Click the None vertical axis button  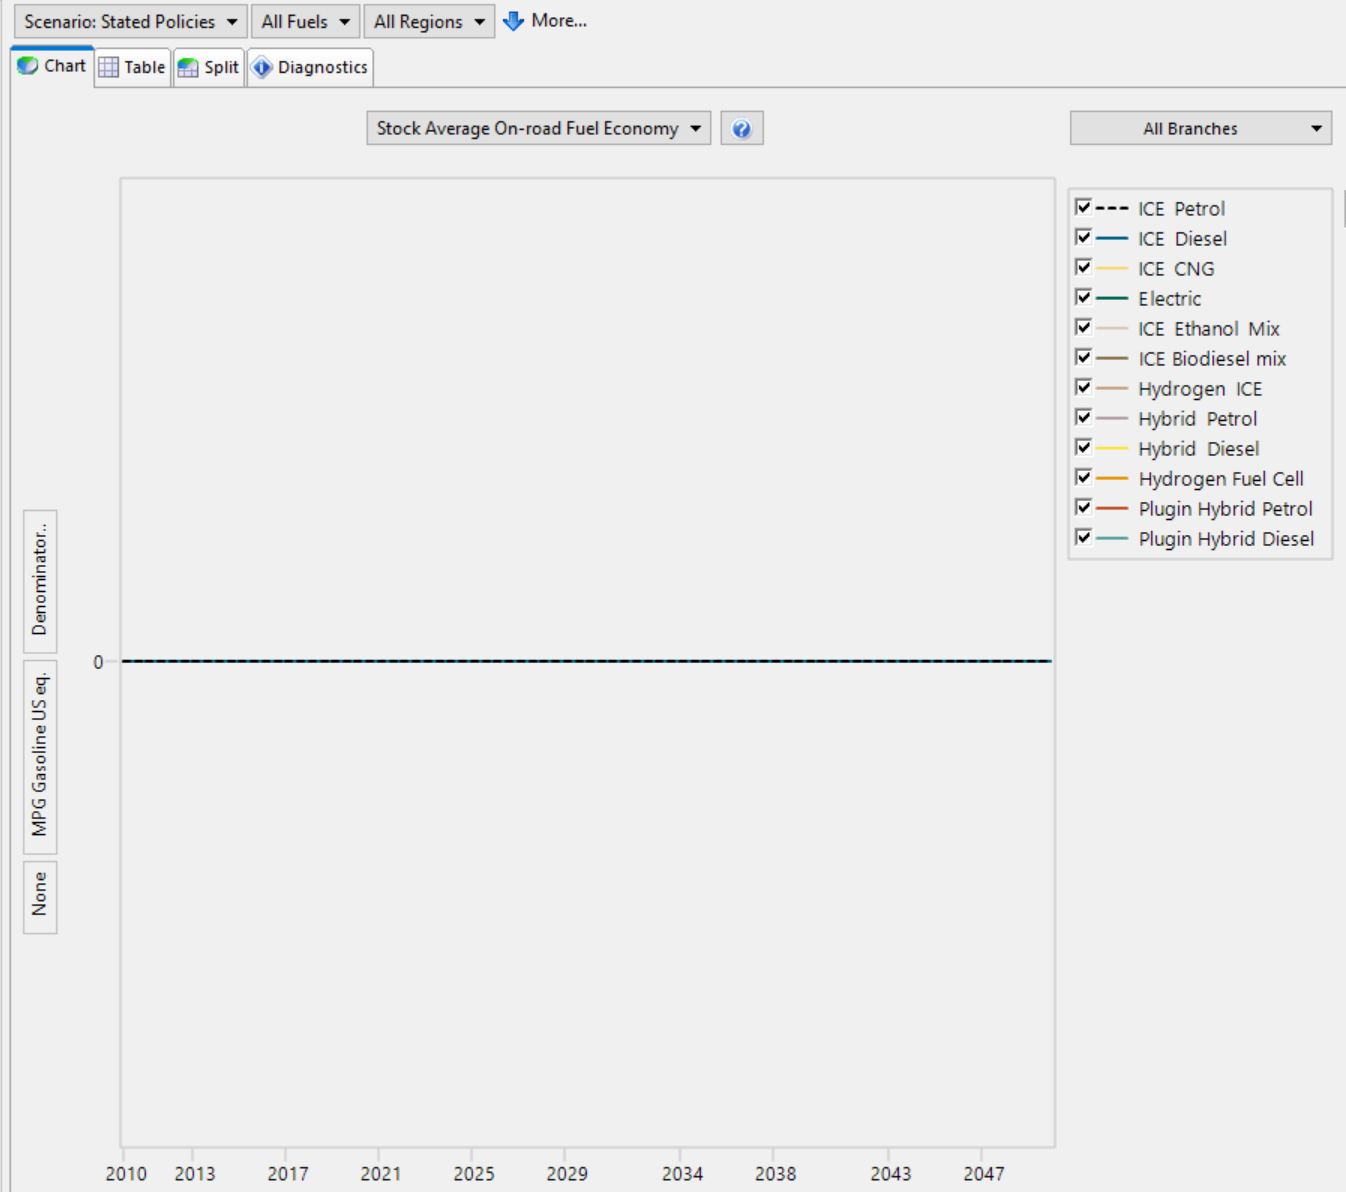coord(40,896)
